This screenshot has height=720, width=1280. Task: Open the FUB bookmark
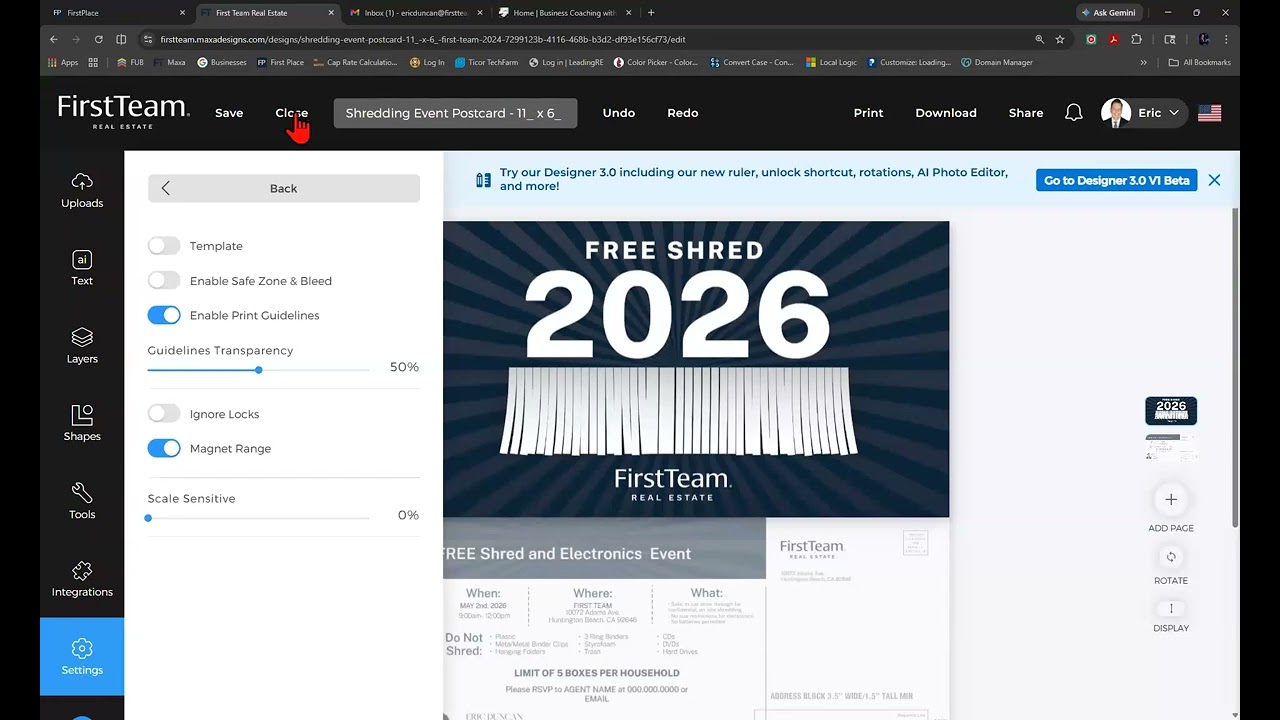tap(130, 62)
